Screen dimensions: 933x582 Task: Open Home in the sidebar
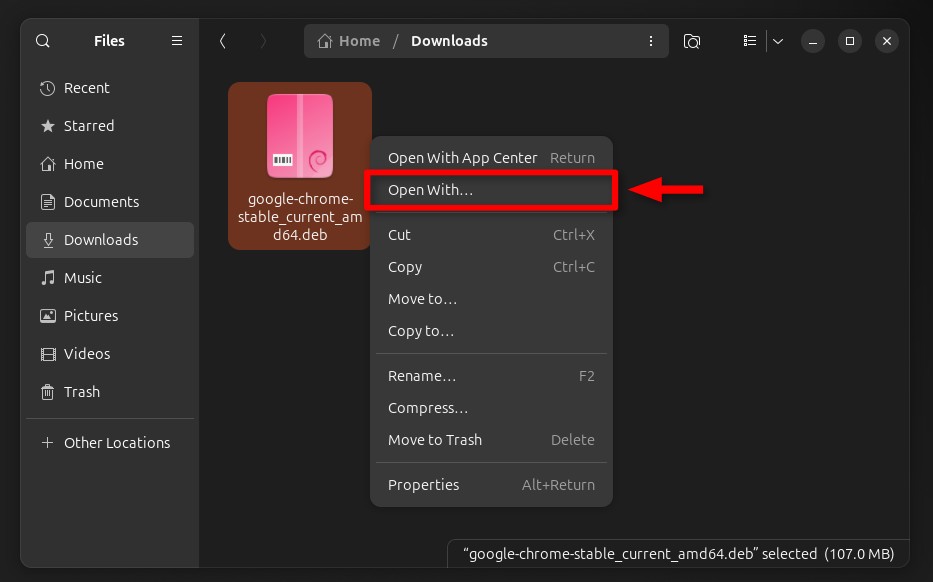click(x=110, y=164)
